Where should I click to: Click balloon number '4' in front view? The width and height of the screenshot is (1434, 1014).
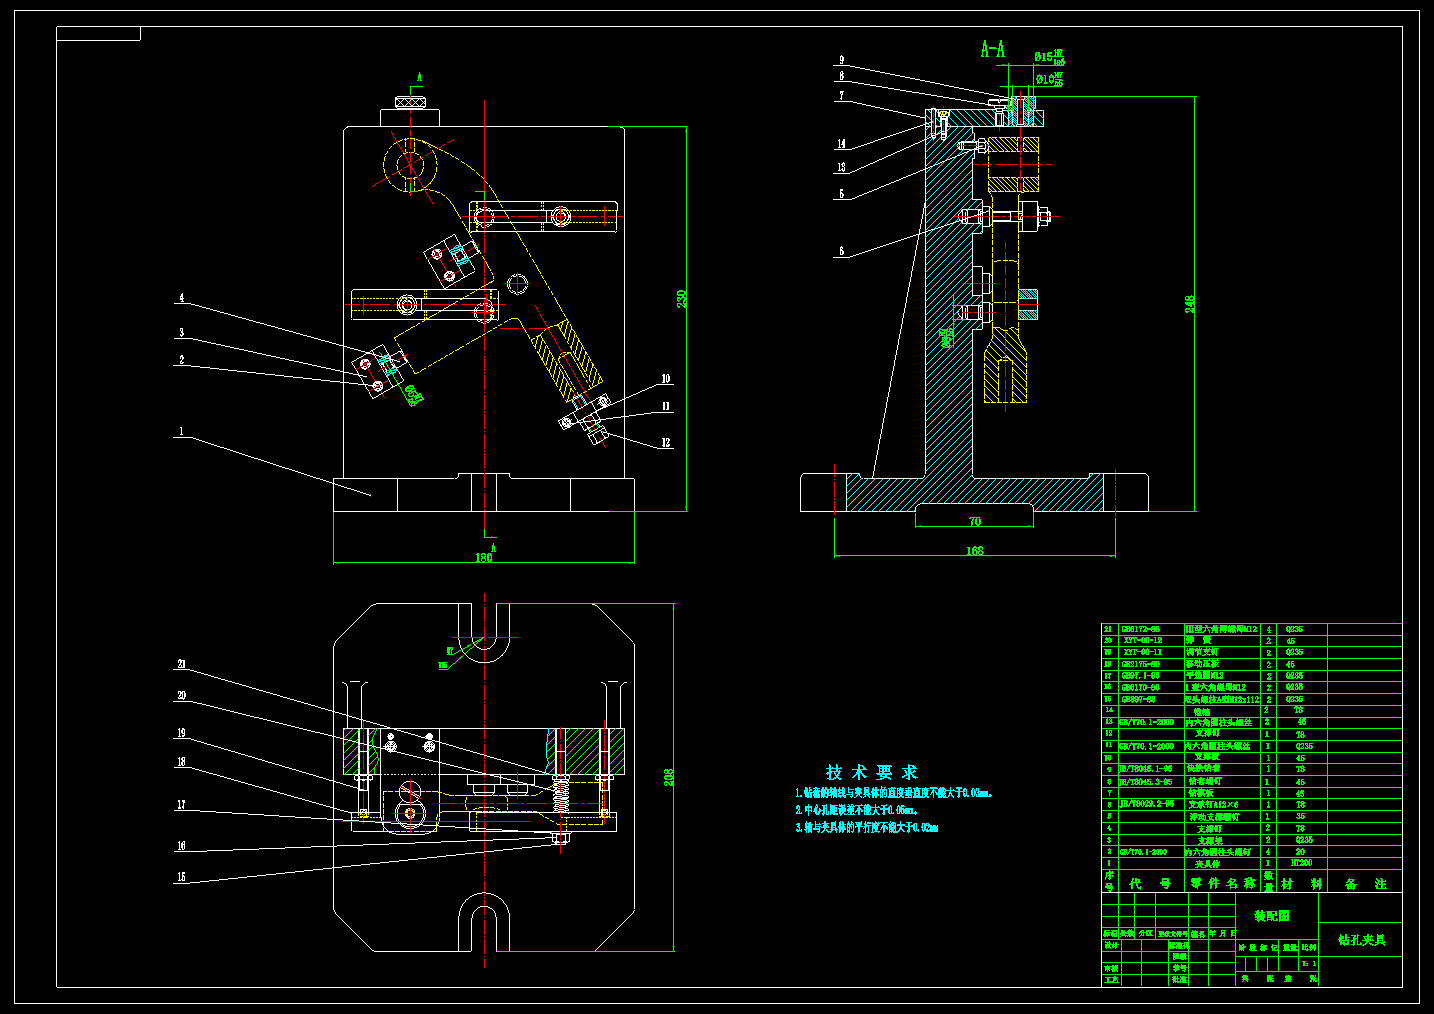pyautogui.click(x=181, y=298)
